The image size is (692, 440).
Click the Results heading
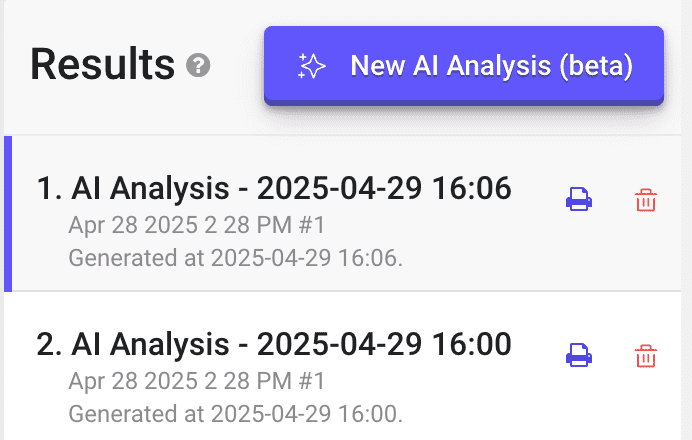tap(102, 65)
